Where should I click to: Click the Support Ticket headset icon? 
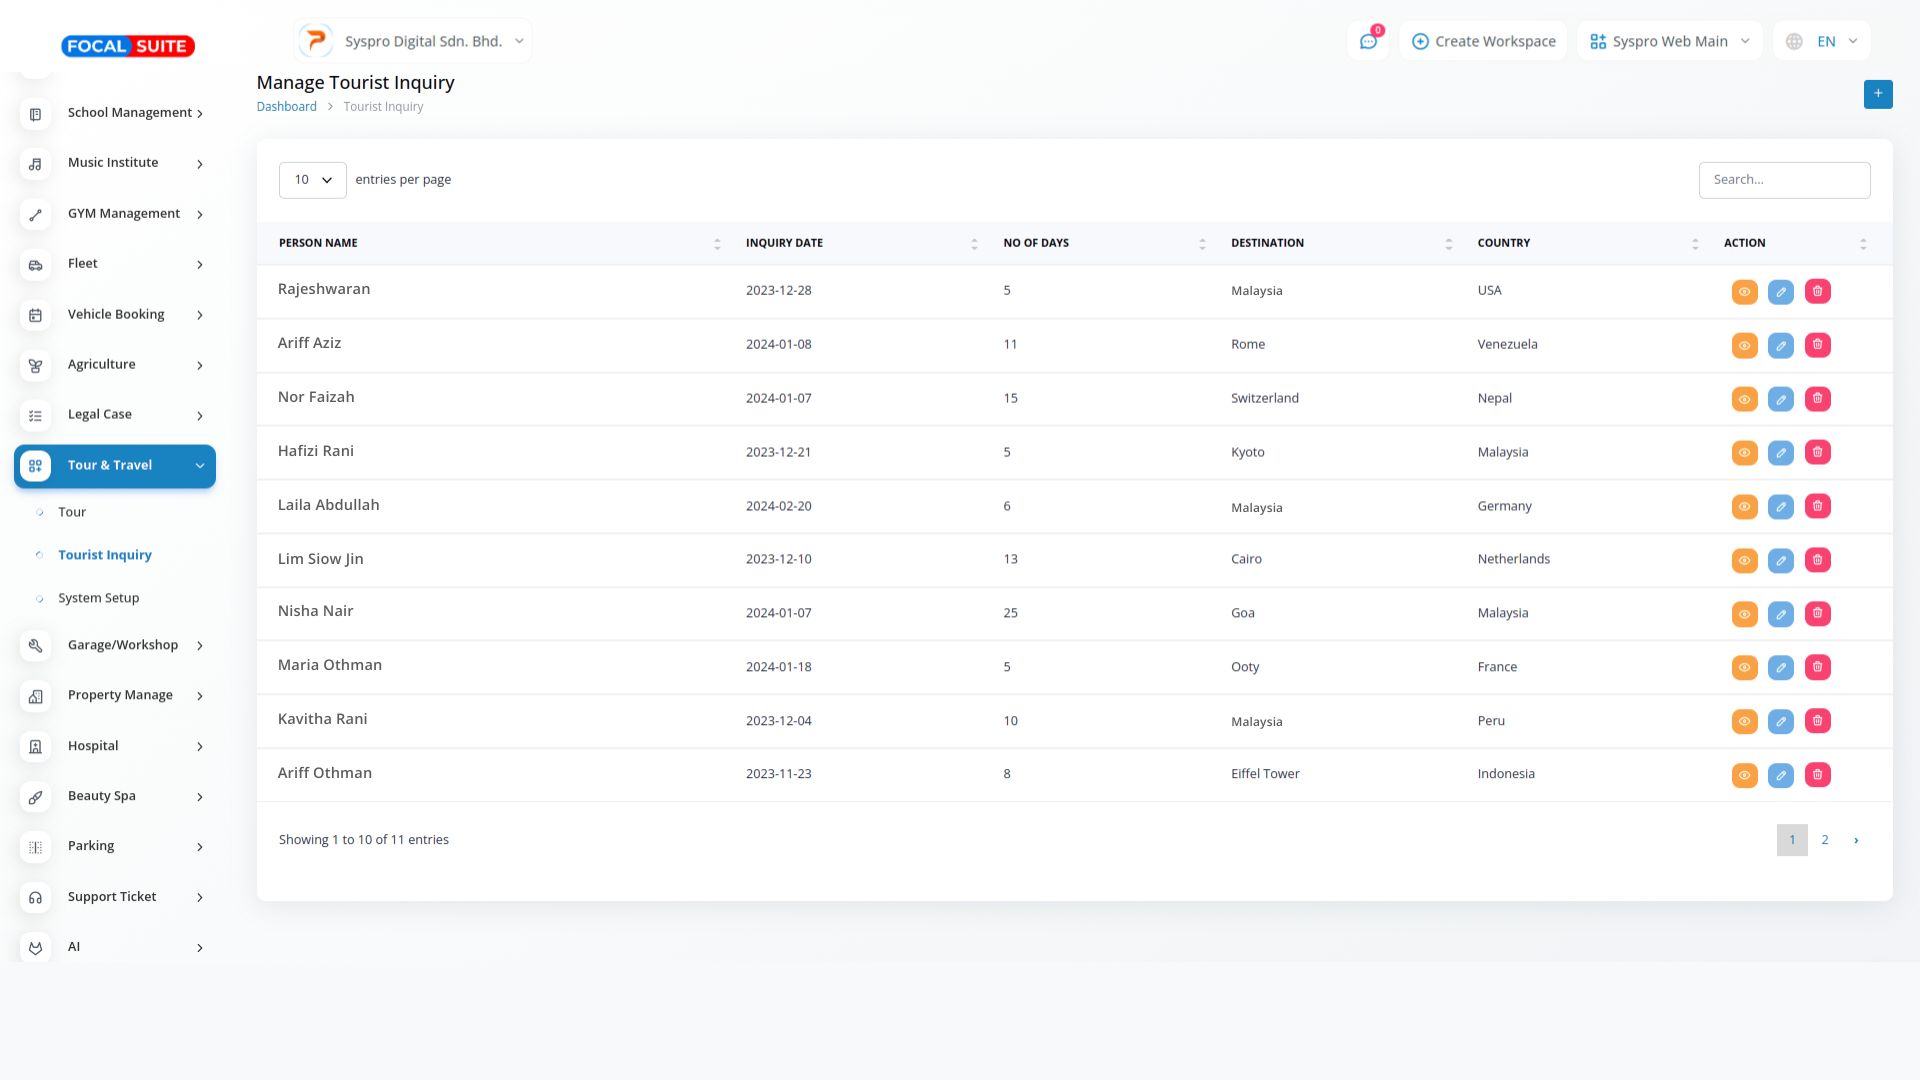pos(35,898)
